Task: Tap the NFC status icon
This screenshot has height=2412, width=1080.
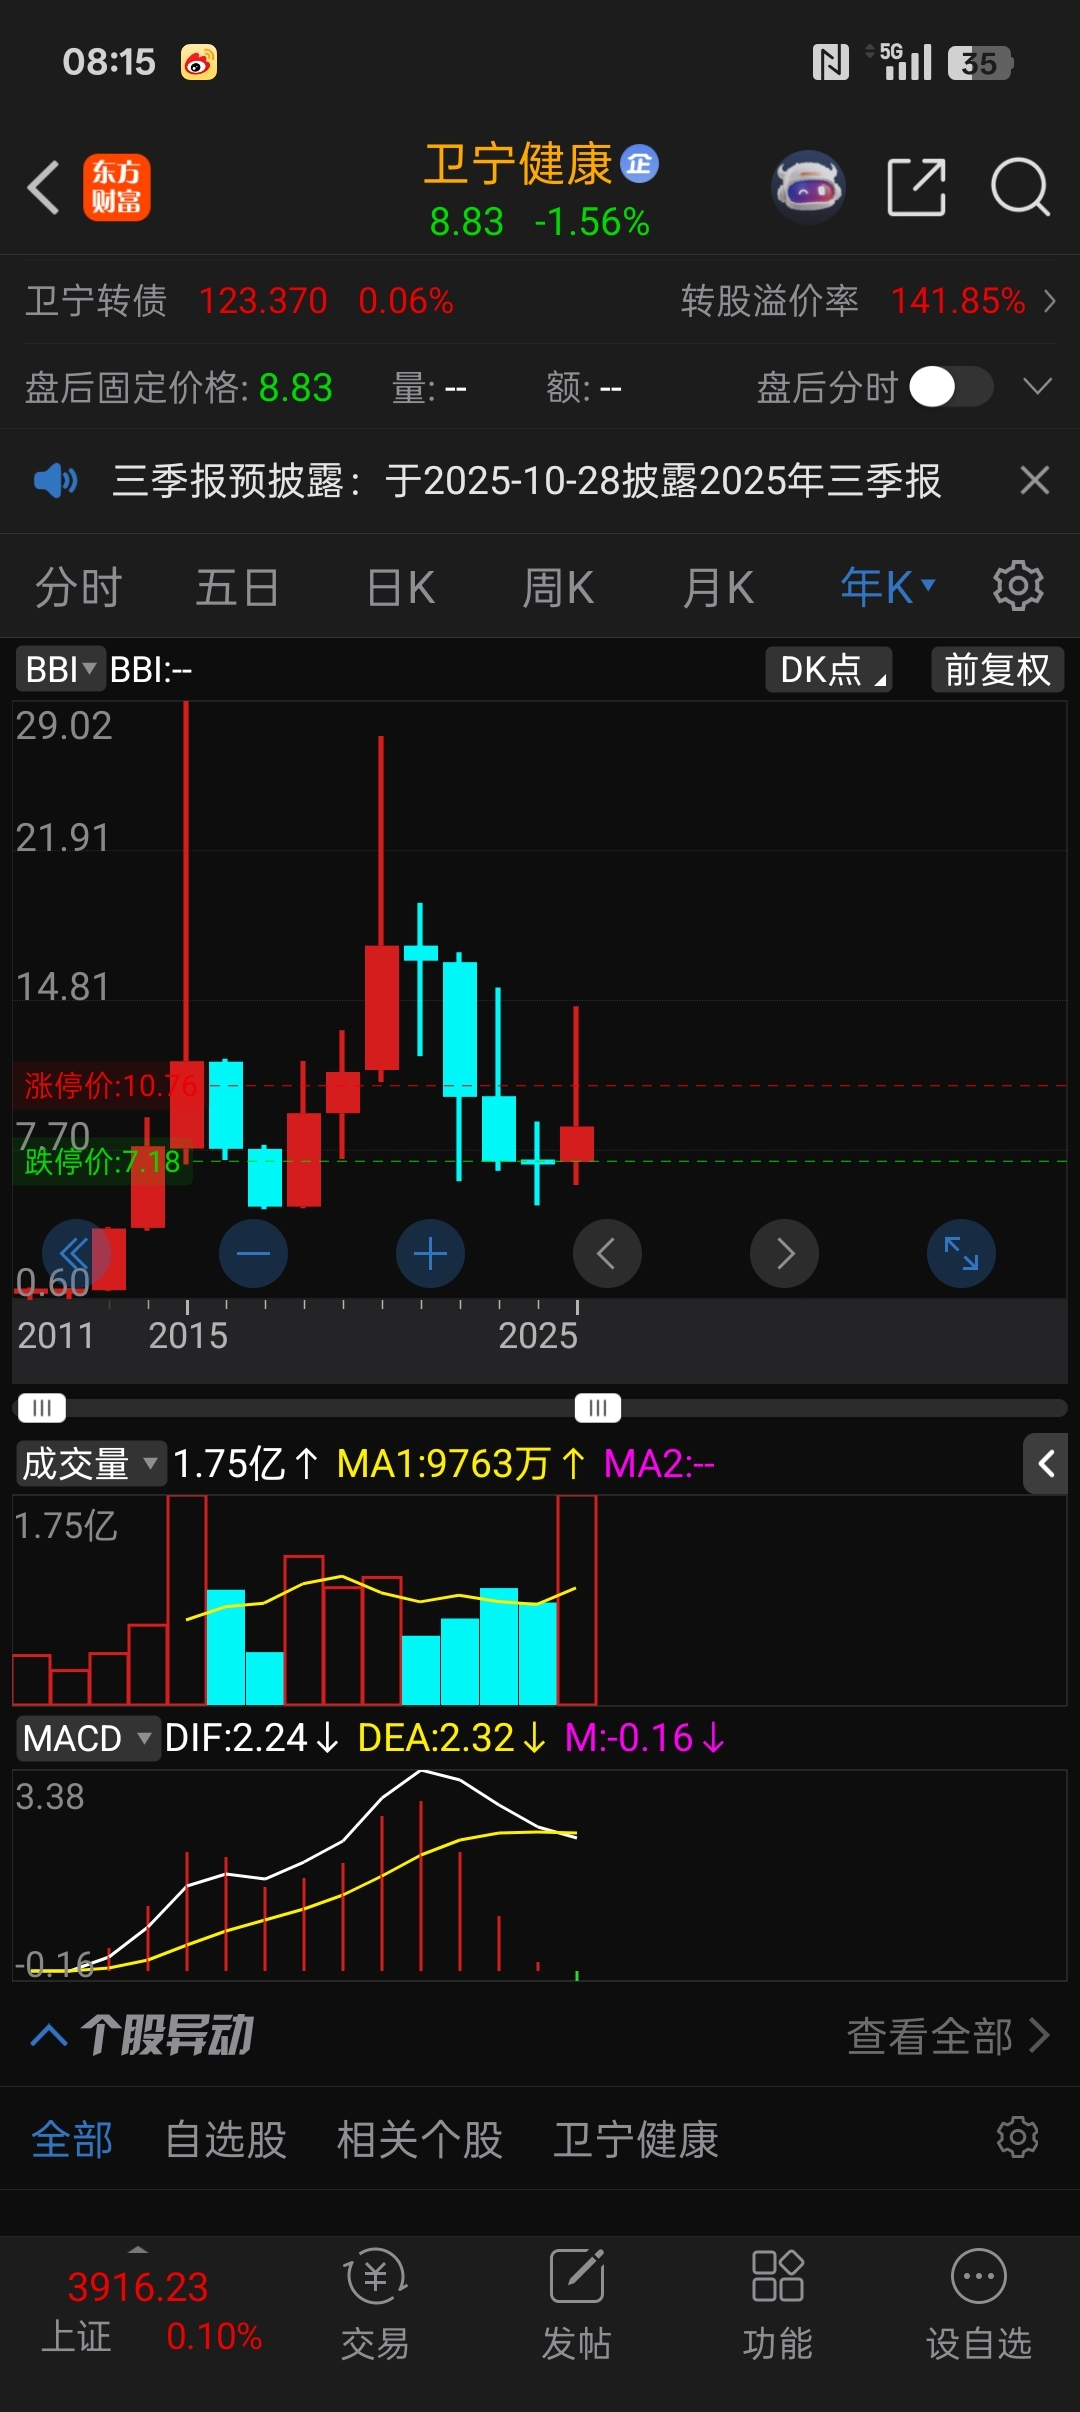Action: 830,62
